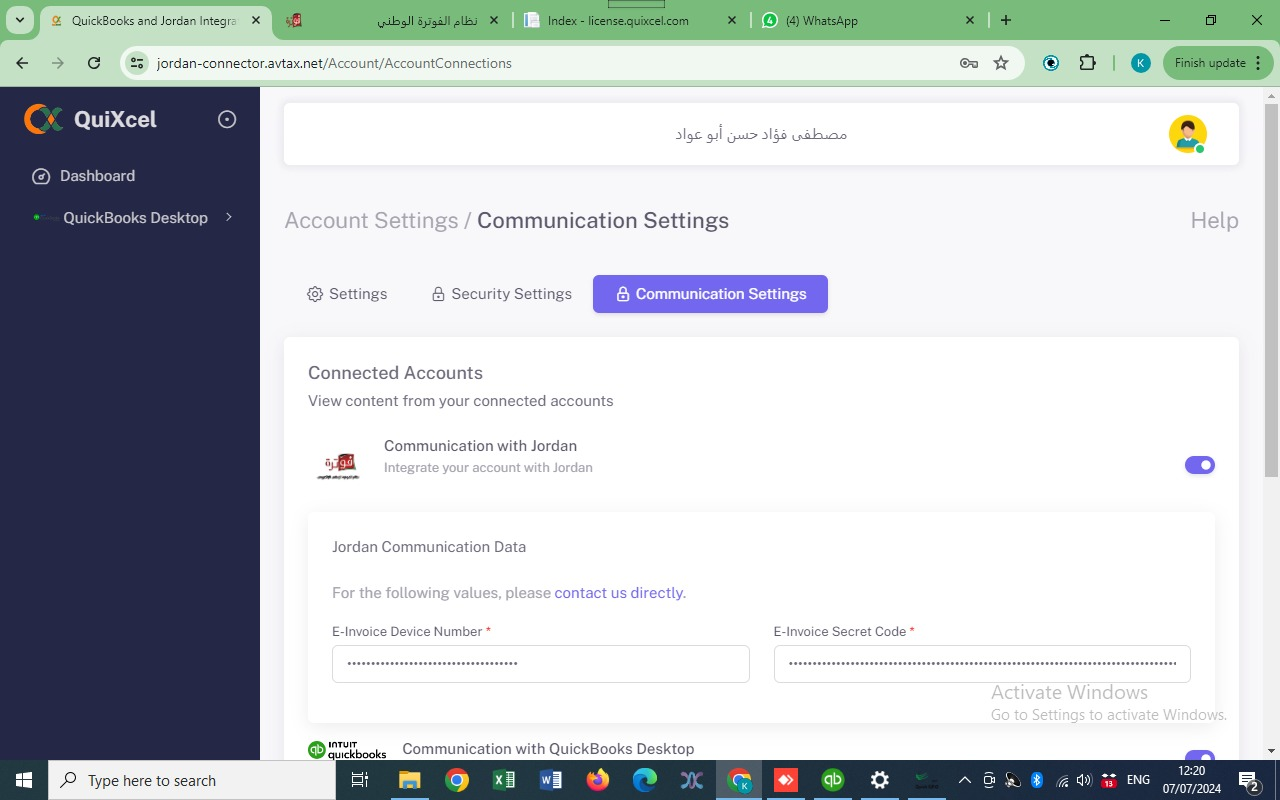The image size is (1280, 800).
Task: Click the ENG language indicator
Action: [1138, 780]
